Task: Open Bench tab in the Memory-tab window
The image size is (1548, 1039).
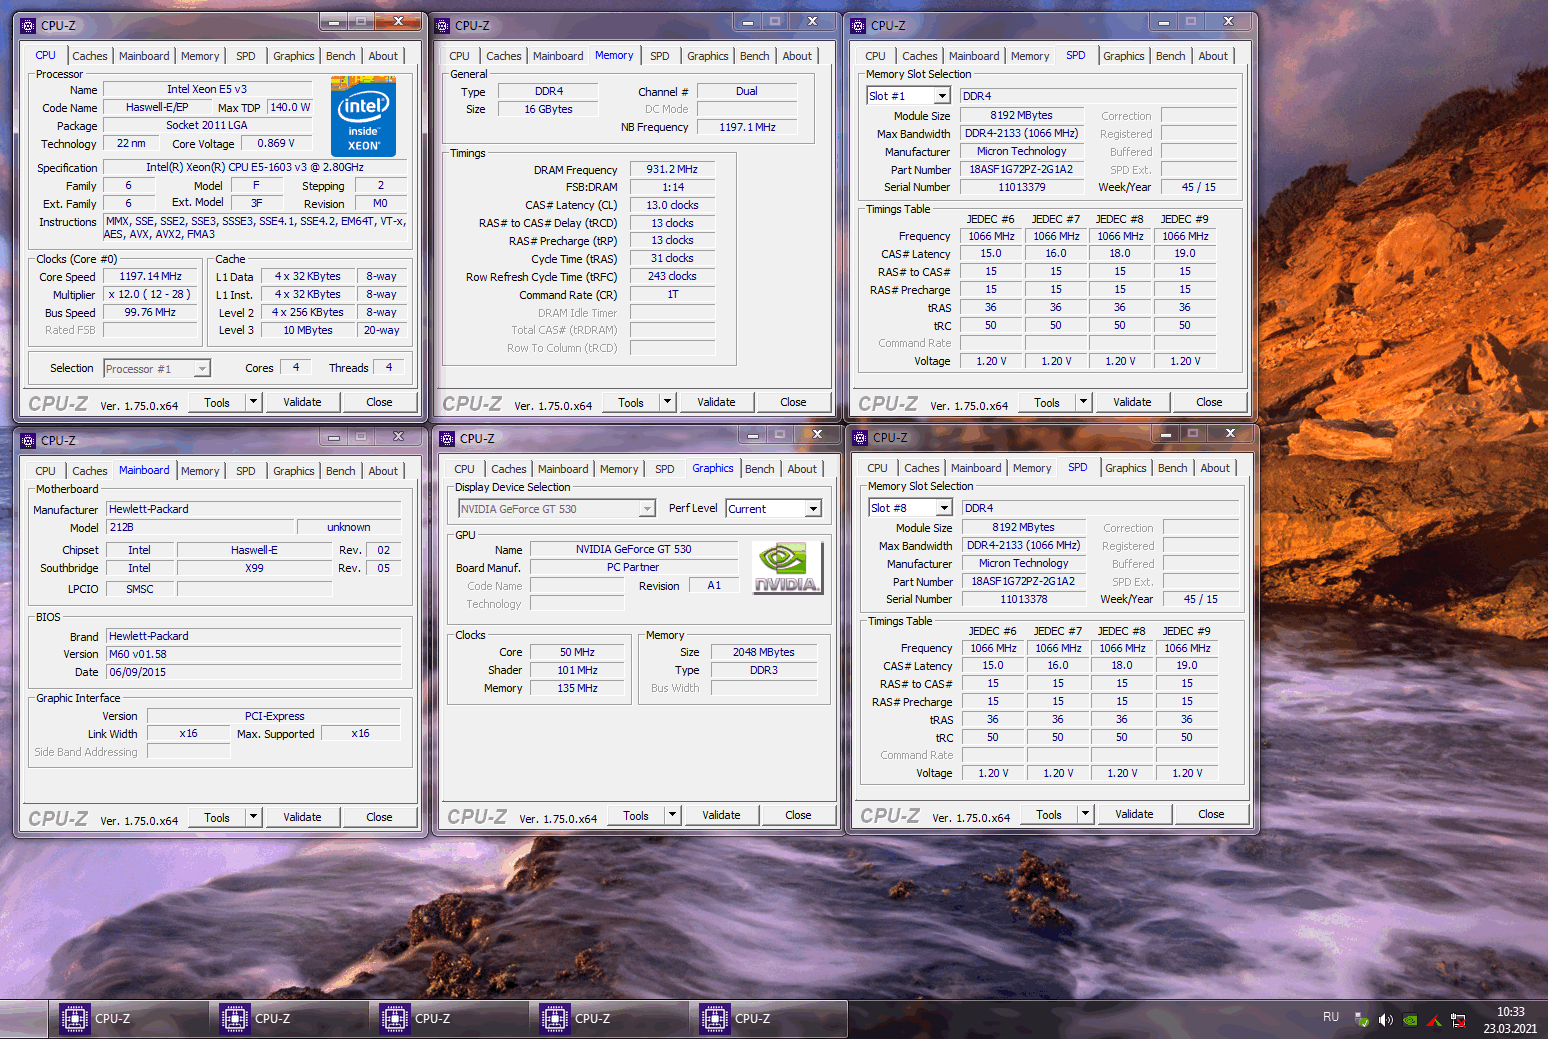Action: click(x=755, y=56)
